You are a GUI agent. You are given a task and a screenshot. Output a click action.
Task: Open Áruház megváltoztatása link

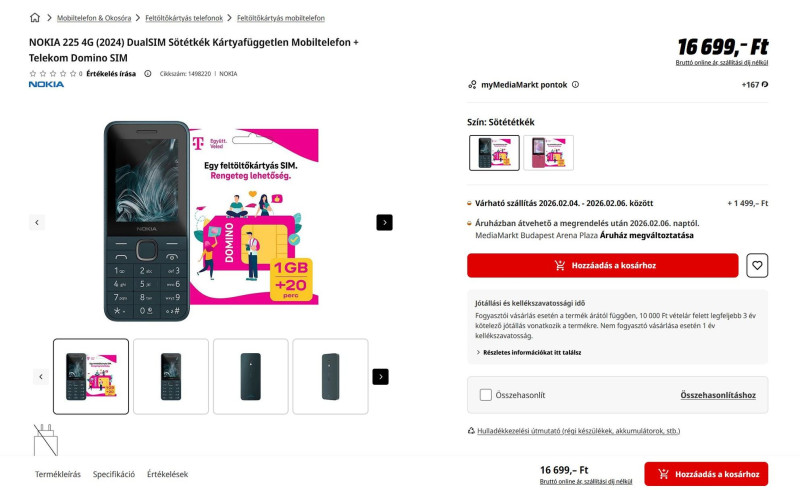tap(646, 235)
